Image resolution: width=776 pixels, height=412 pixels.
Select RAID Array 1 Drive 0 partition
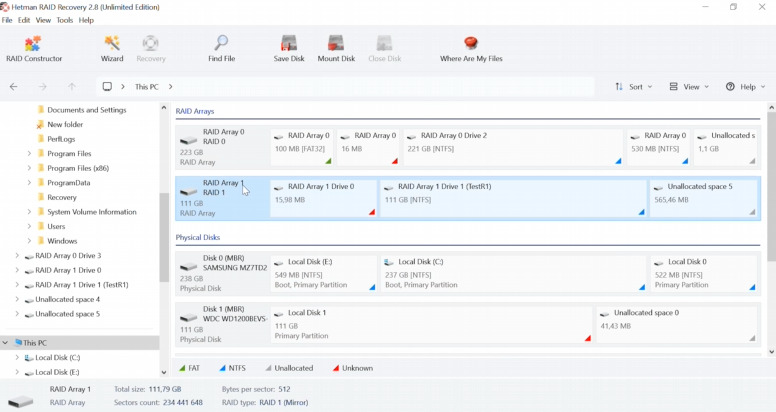(324, 198)
